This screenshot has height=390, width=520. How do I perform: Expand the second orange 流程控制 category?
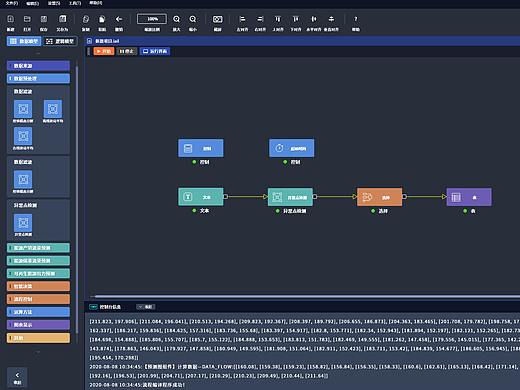[38, 299]
